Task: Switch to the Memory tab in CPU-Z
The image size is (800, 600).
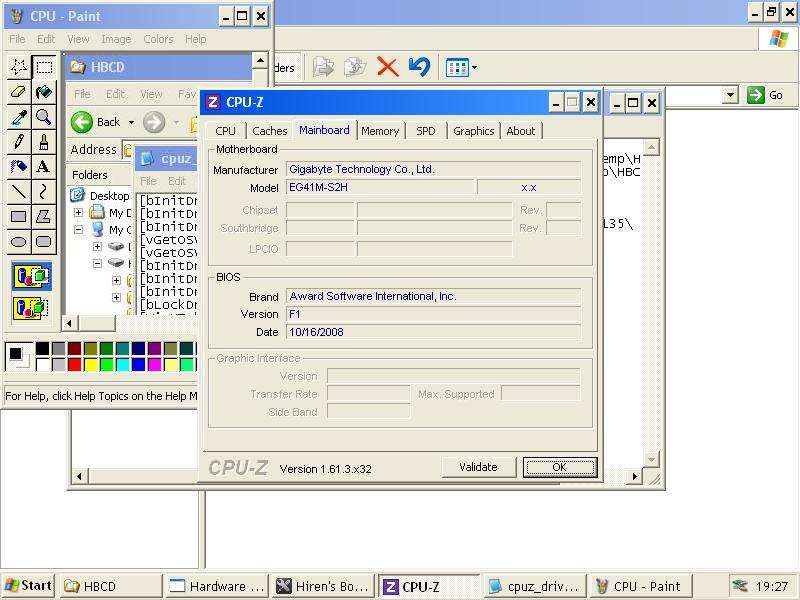Action: 380,131
